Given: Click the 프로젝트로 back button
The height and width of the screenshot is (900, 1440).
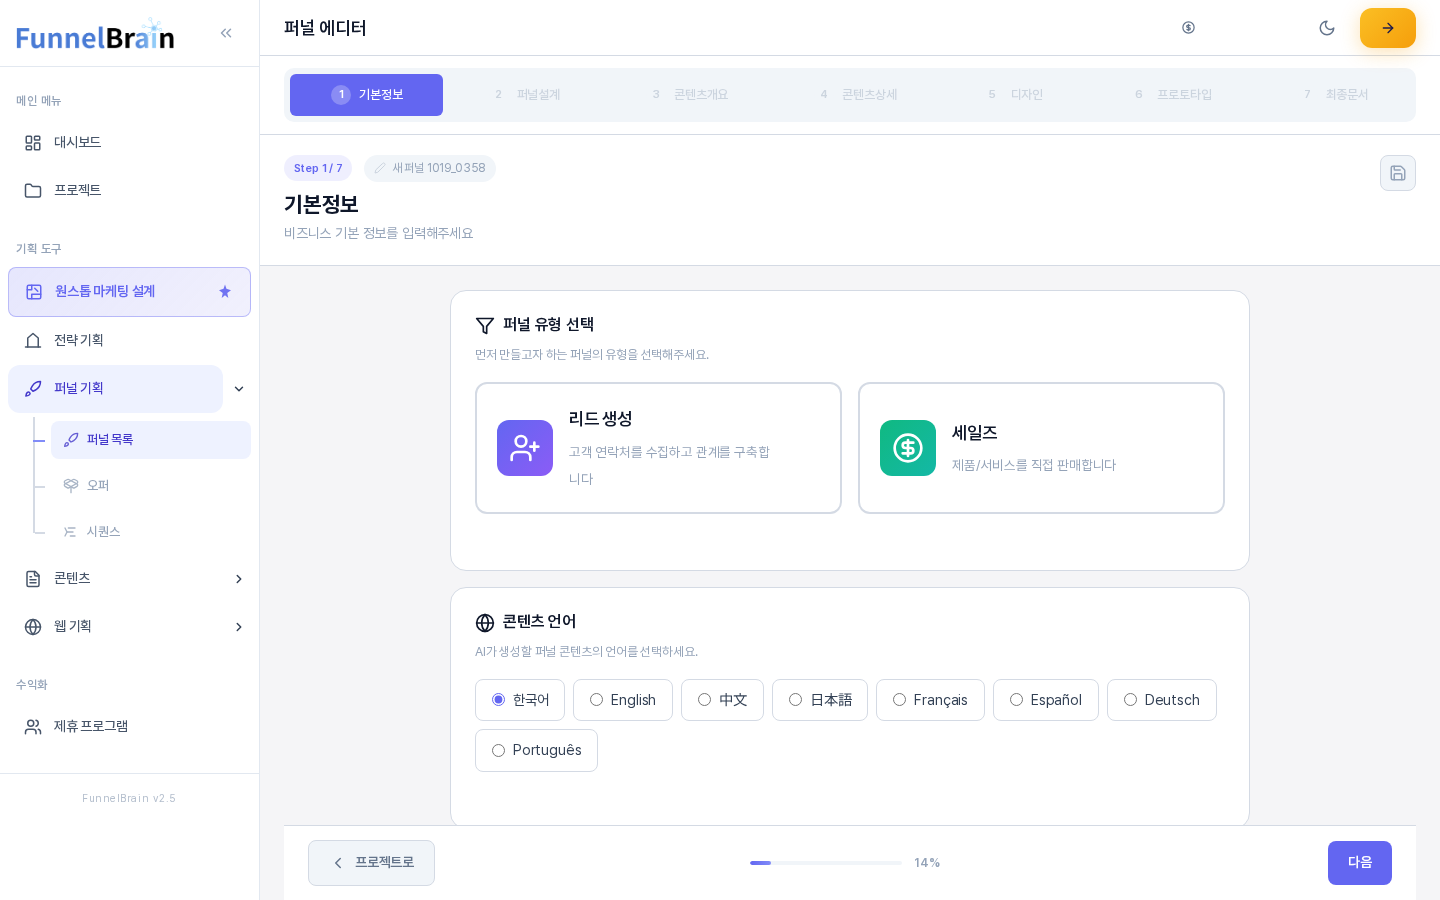Looking at the screenshot, I should point(371,863).
